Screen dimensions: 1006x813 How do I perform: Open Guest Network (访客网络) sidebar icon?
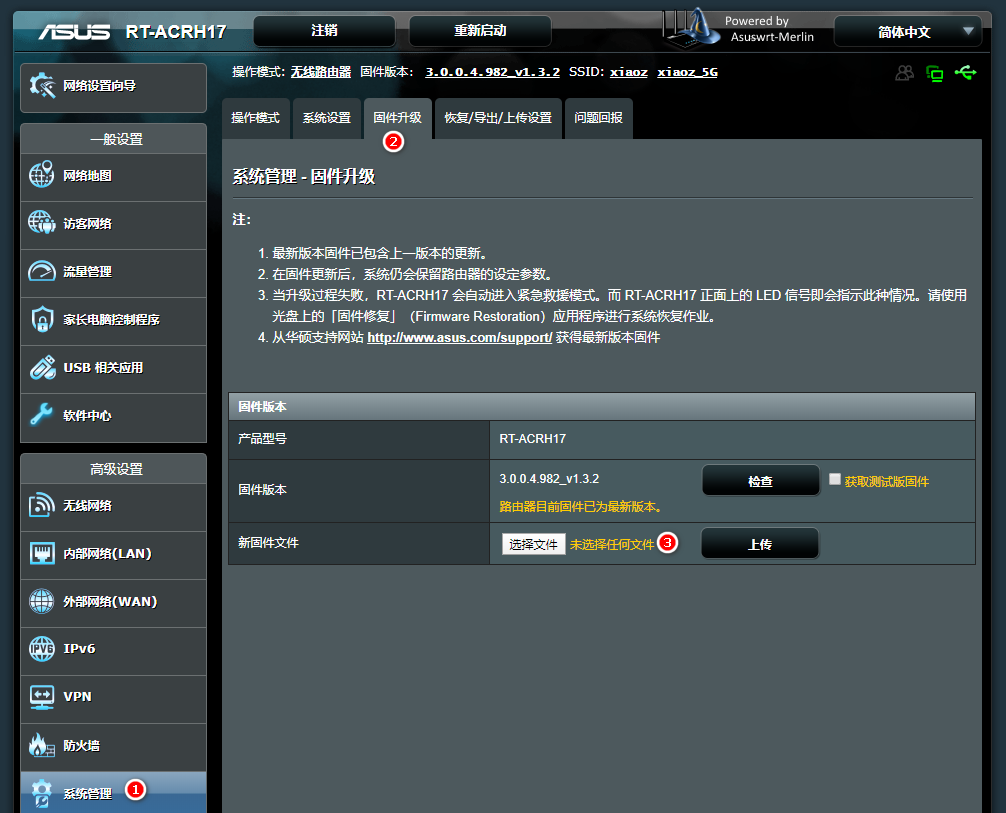coord(42,223)
